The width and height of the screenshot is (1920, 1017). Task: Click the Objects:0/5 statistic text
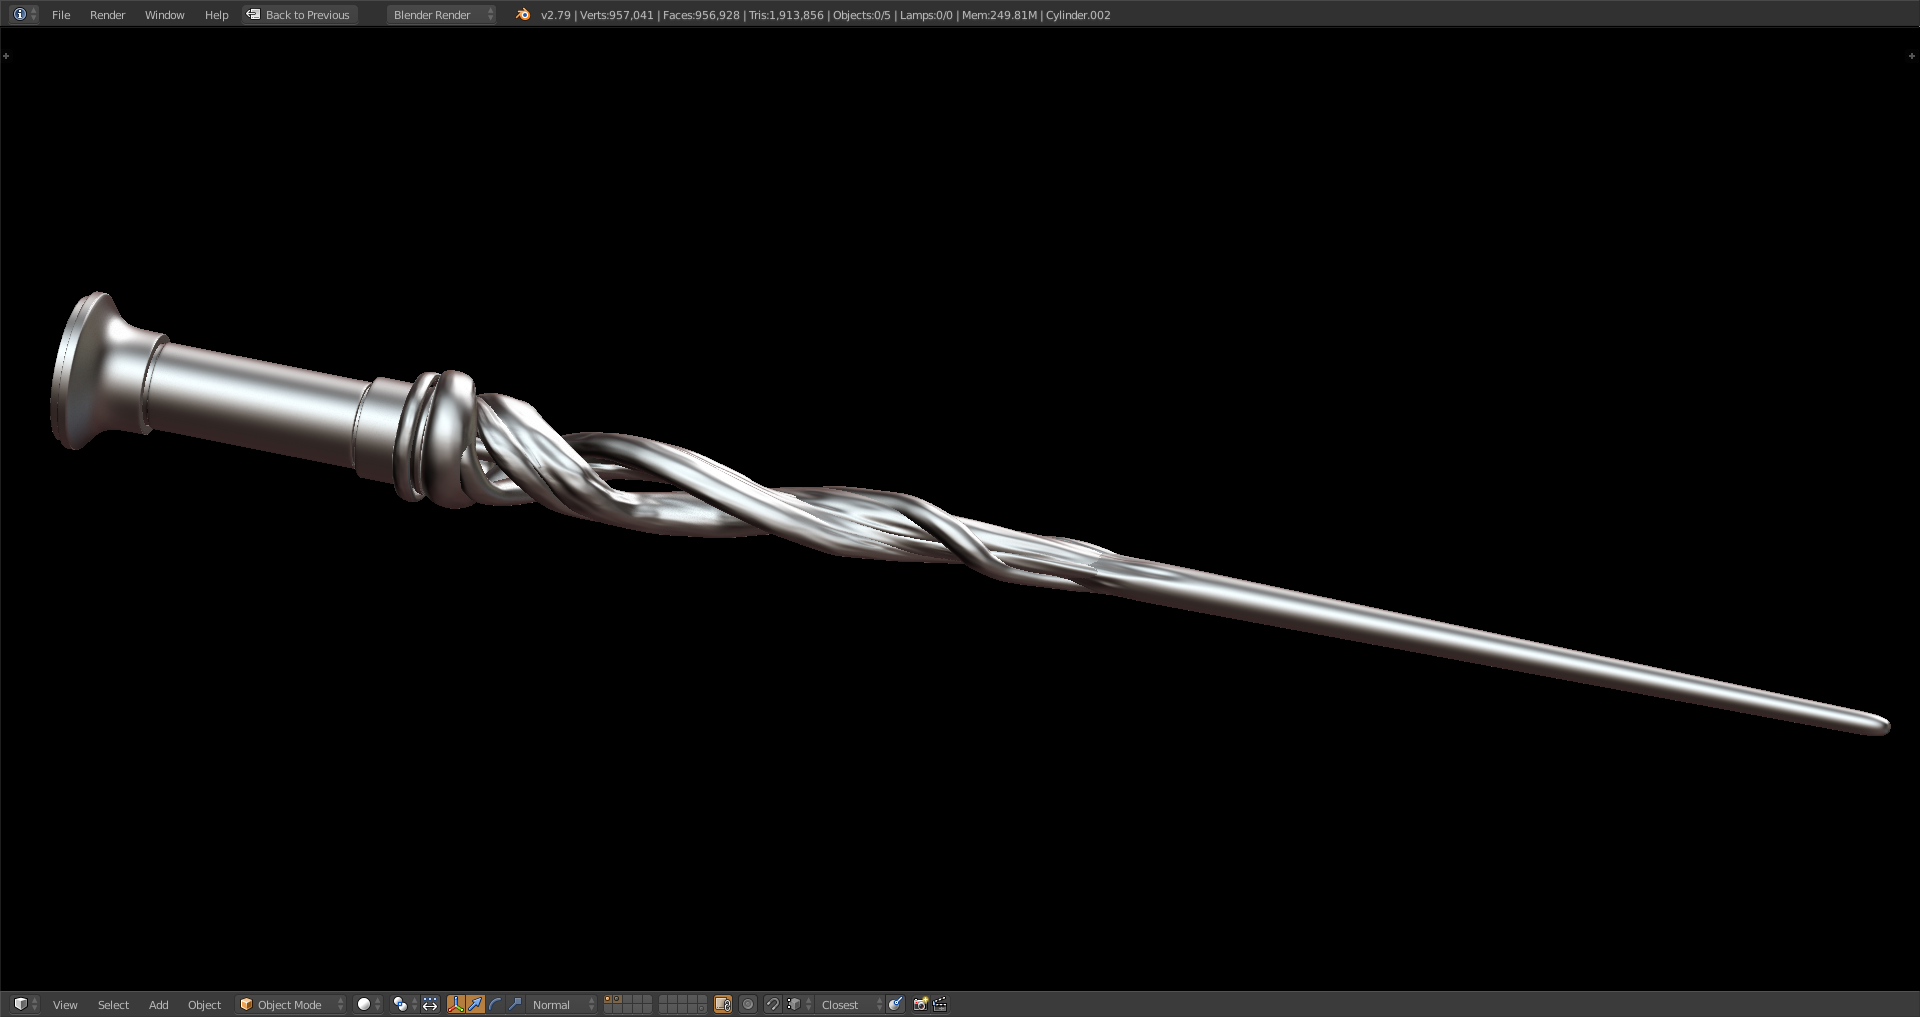point(861,15)
